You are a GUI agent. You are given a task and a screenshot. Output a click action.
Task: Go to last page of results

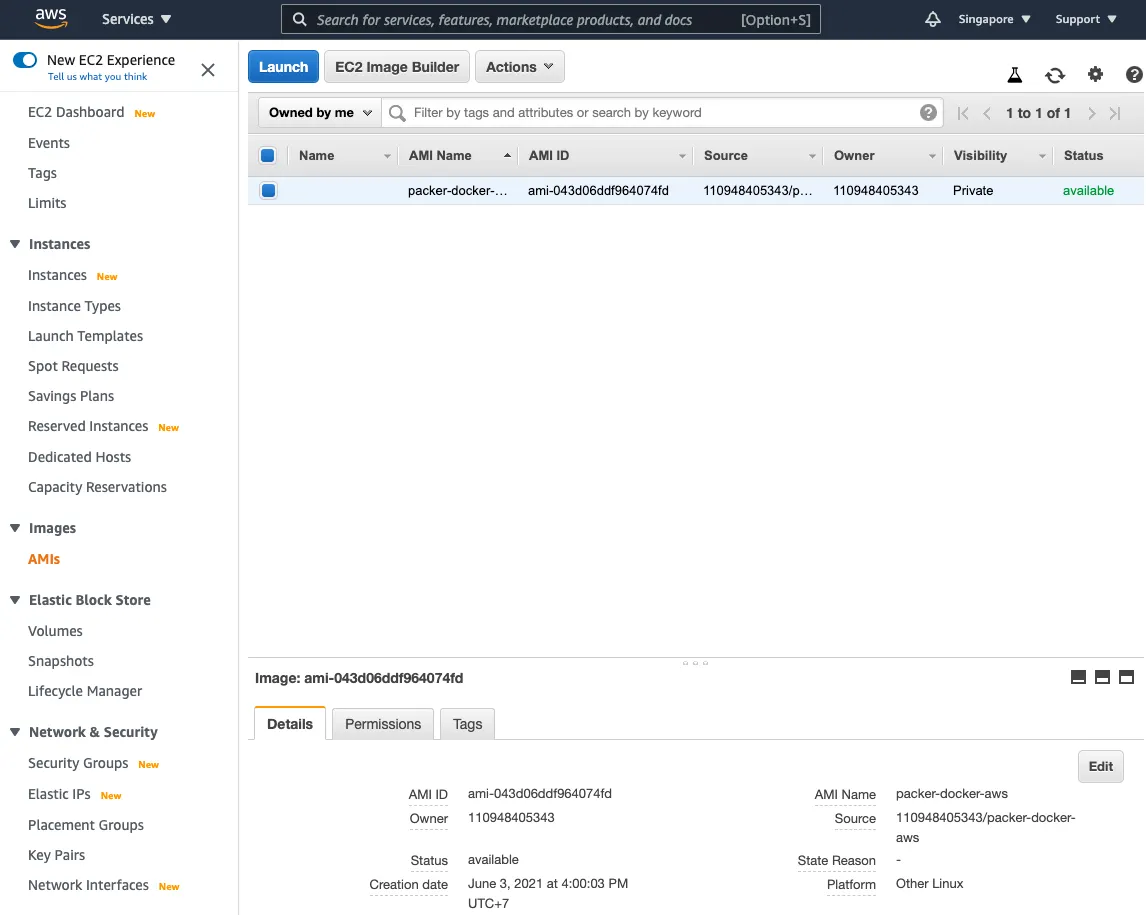1115,113
